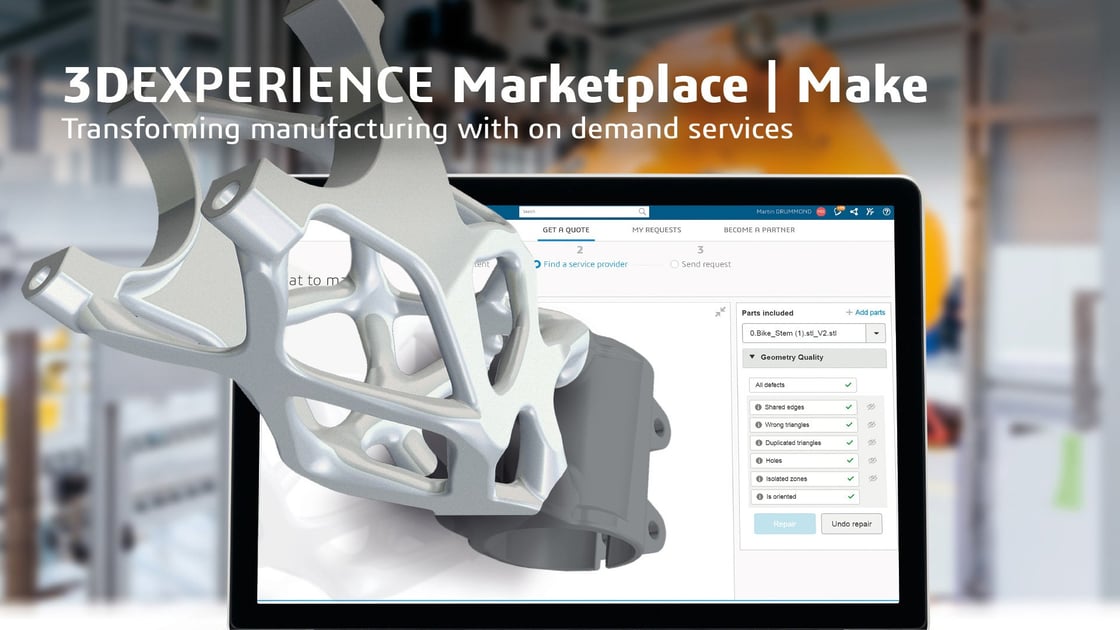The width and height of the screenshot is (1120, 630).
Task: Click the info icon beside Shared edges
Action: [758, 407]
